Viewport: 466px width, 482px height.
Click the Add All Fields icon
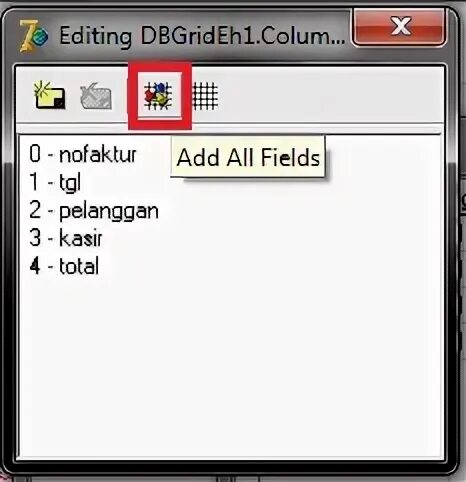pos(158,96)
